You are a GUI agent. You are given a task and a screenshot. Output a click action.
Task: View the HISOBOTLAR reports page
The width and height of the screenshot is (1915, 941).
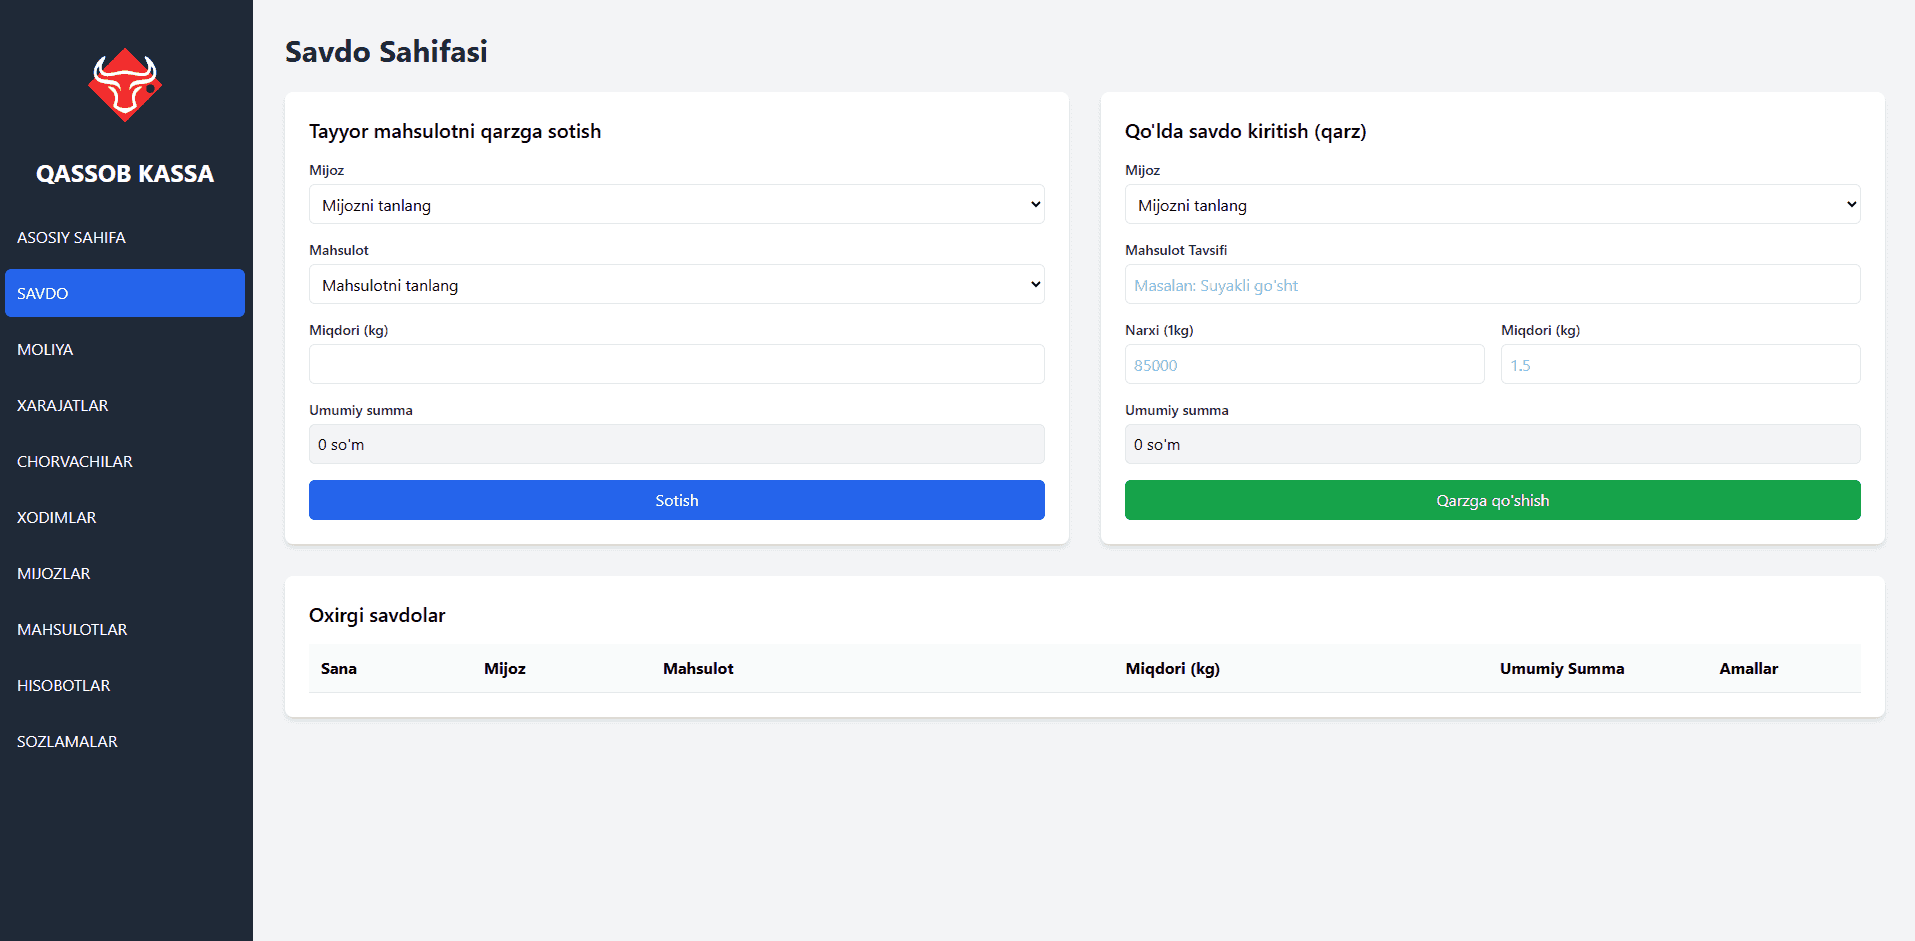(x=64, y=685)
